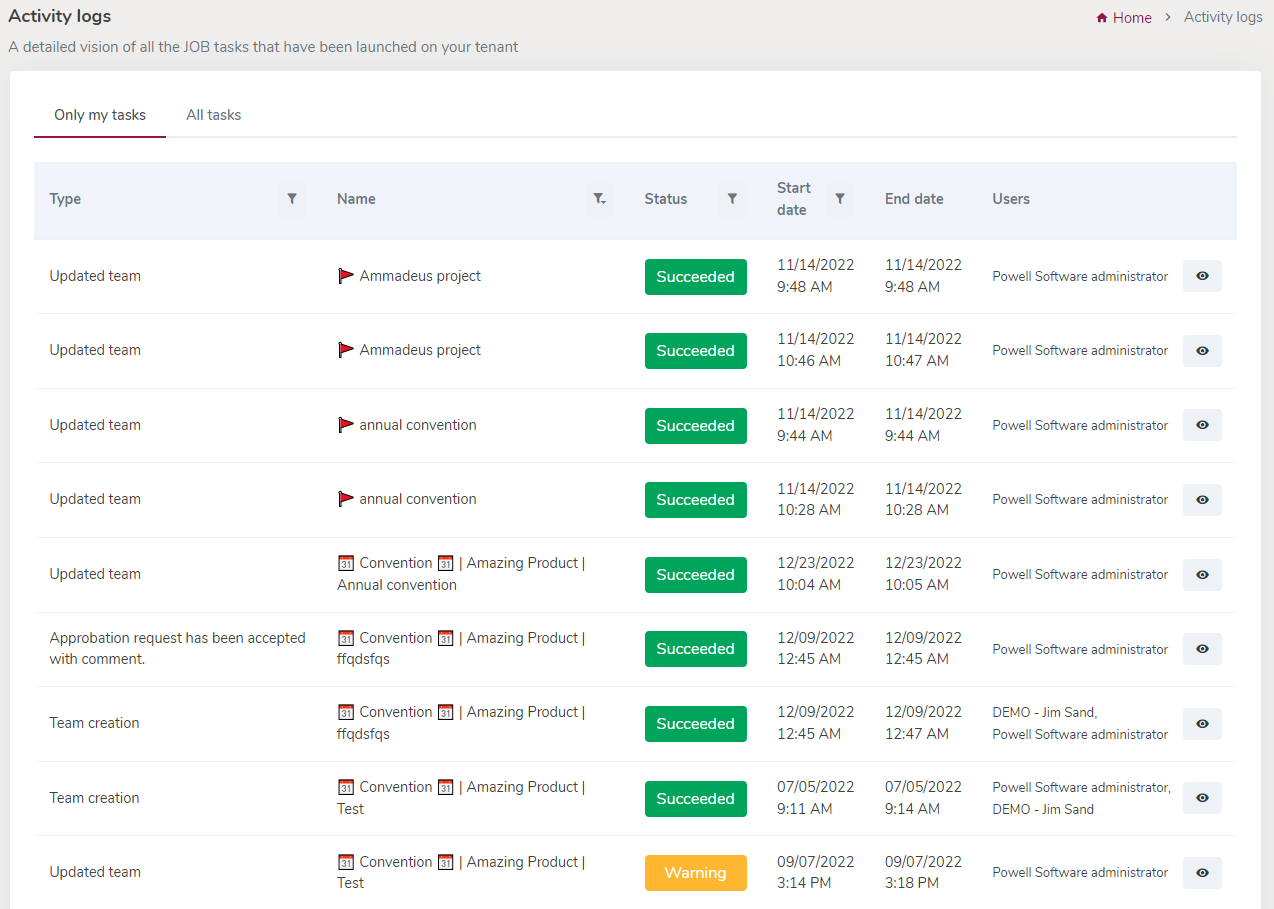Click users 'DEMO - Jim Sand, Powell Software administrator'

pos(1080,723)
